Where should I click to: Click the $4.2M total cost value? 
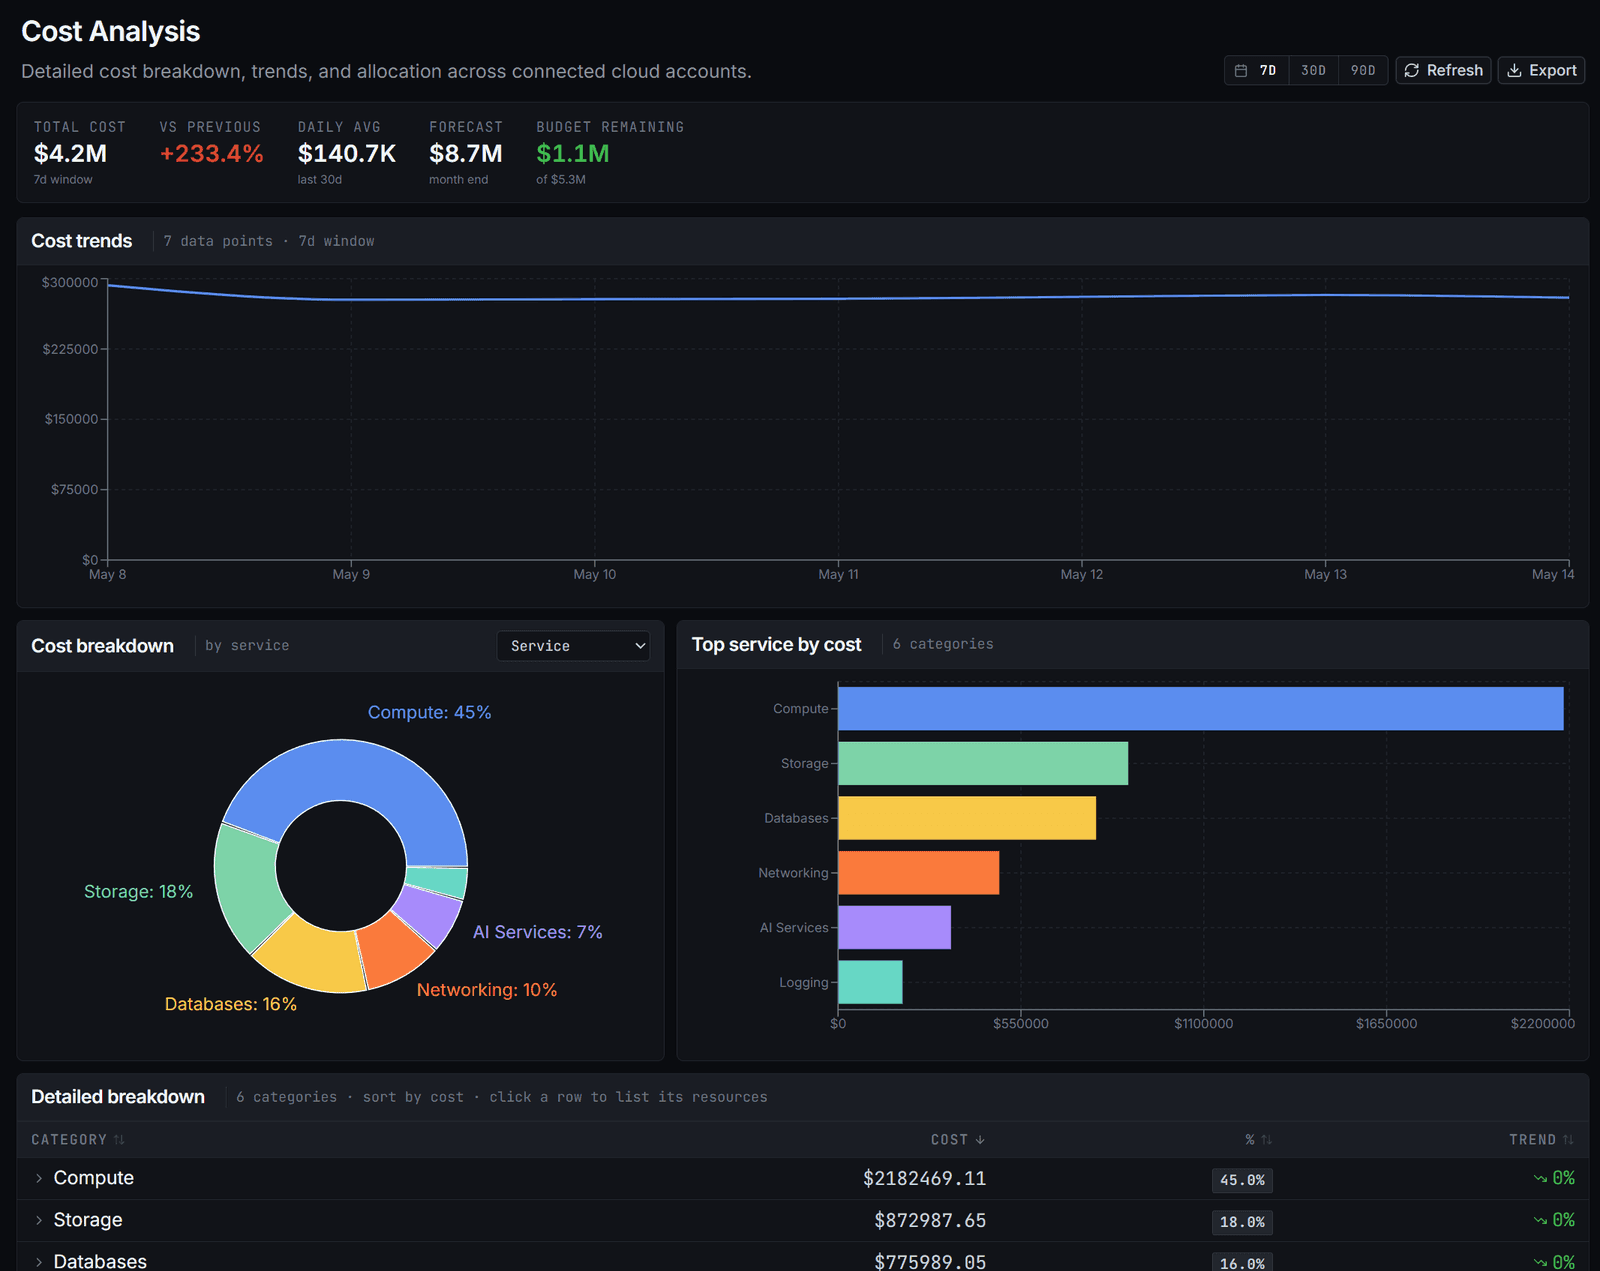[70, 154]
